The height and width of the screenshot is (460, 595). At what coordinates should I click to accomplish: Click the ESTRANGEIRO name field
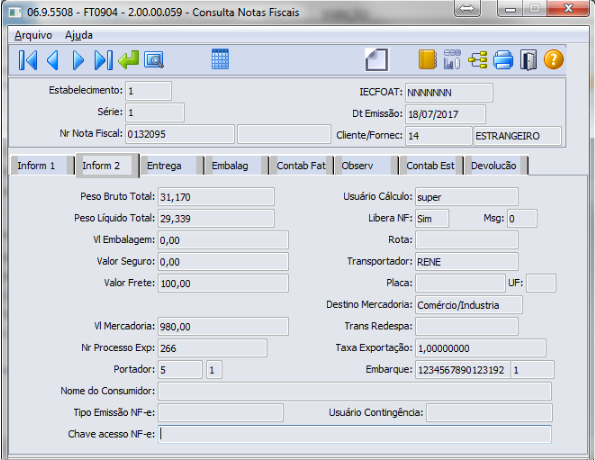pyautogui.click(x=518, y=136)
